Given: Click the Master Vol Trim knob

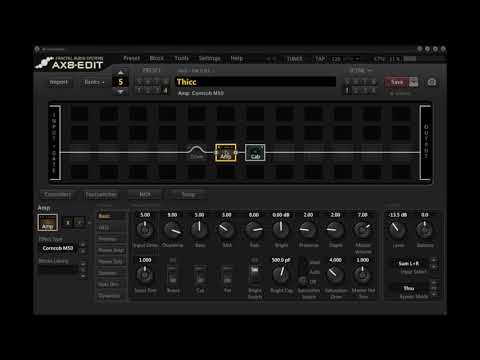Looking at the screenshot, I should tap(363, 274).
